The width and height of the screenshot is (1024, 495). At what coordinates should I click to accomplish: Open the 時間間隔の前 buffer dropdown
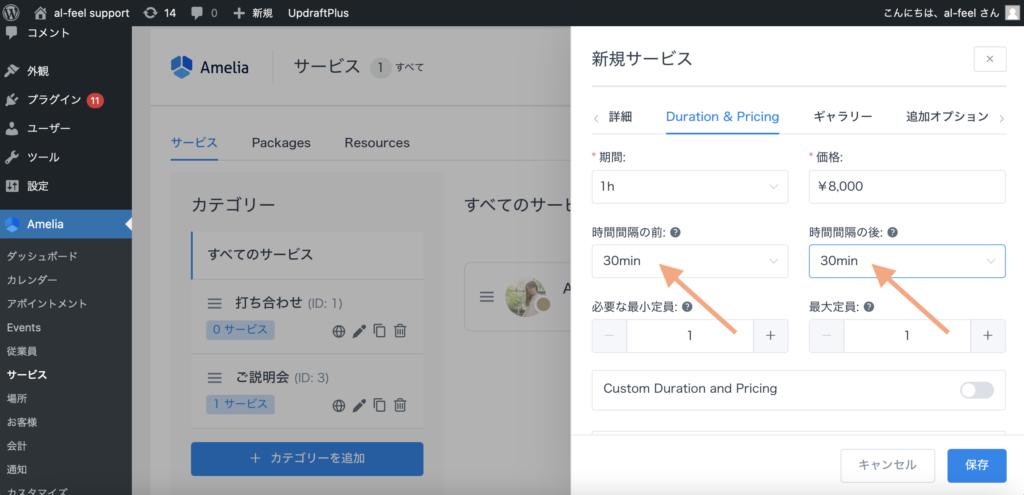tap(690, 261)
